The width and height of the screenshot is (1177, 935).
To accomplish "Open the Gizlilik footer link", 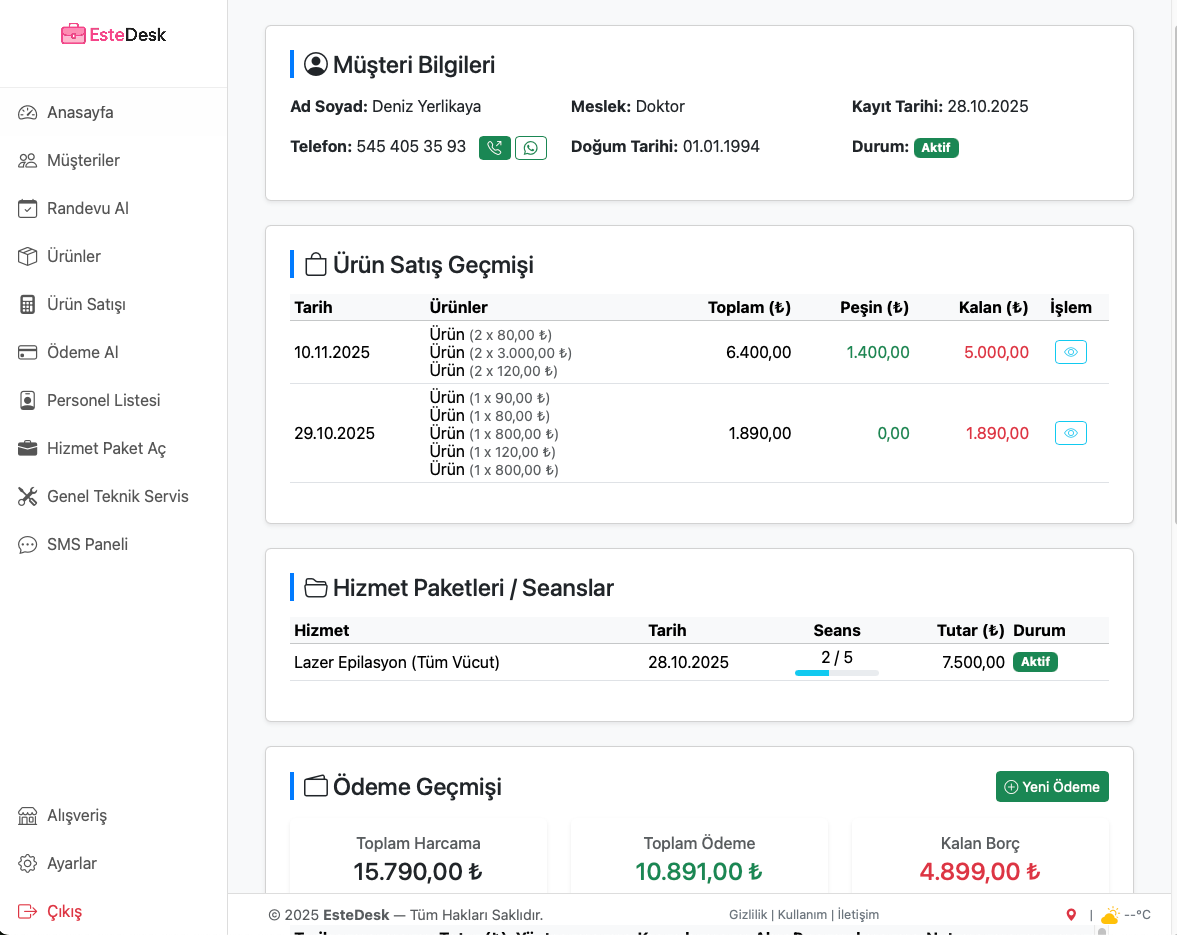I will click(x=748, y=914).
